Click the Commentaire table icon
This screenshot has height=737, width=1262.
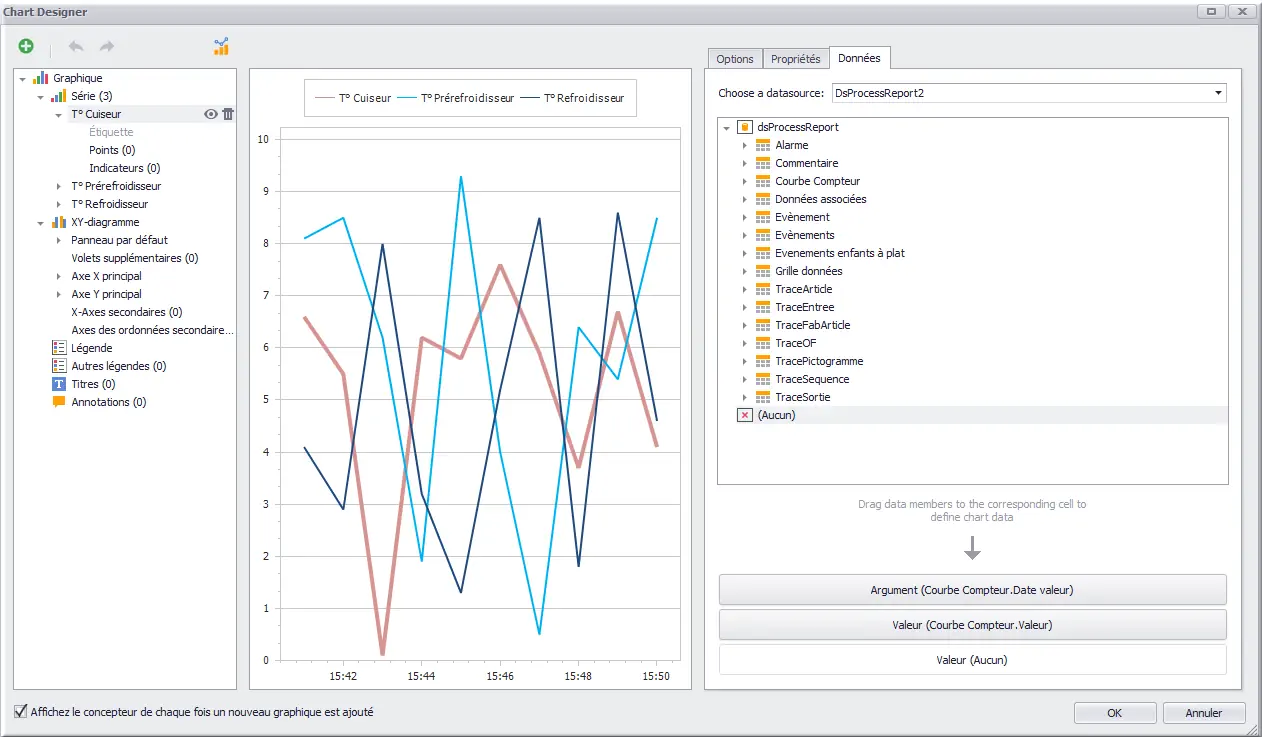[x=763, y=163]
